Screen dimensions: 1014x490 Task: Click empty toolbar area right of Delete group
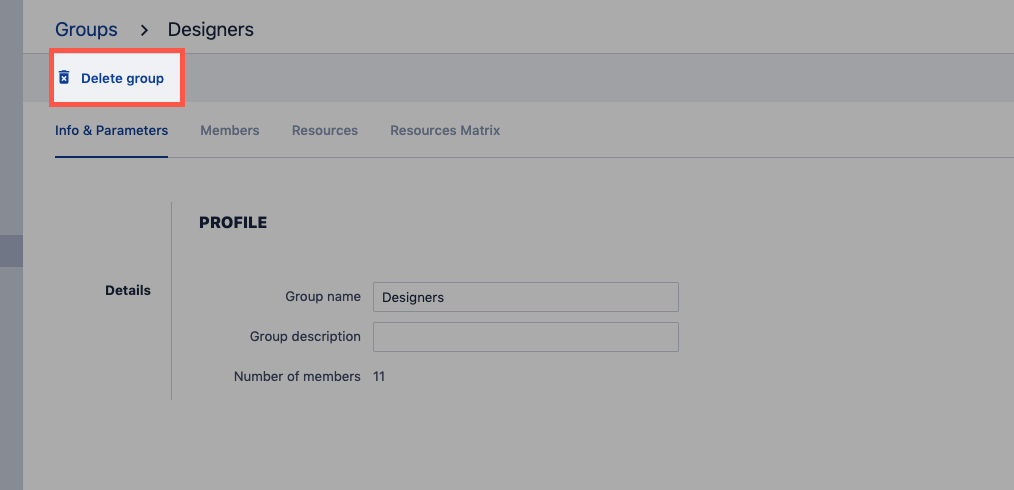[600, 78]
